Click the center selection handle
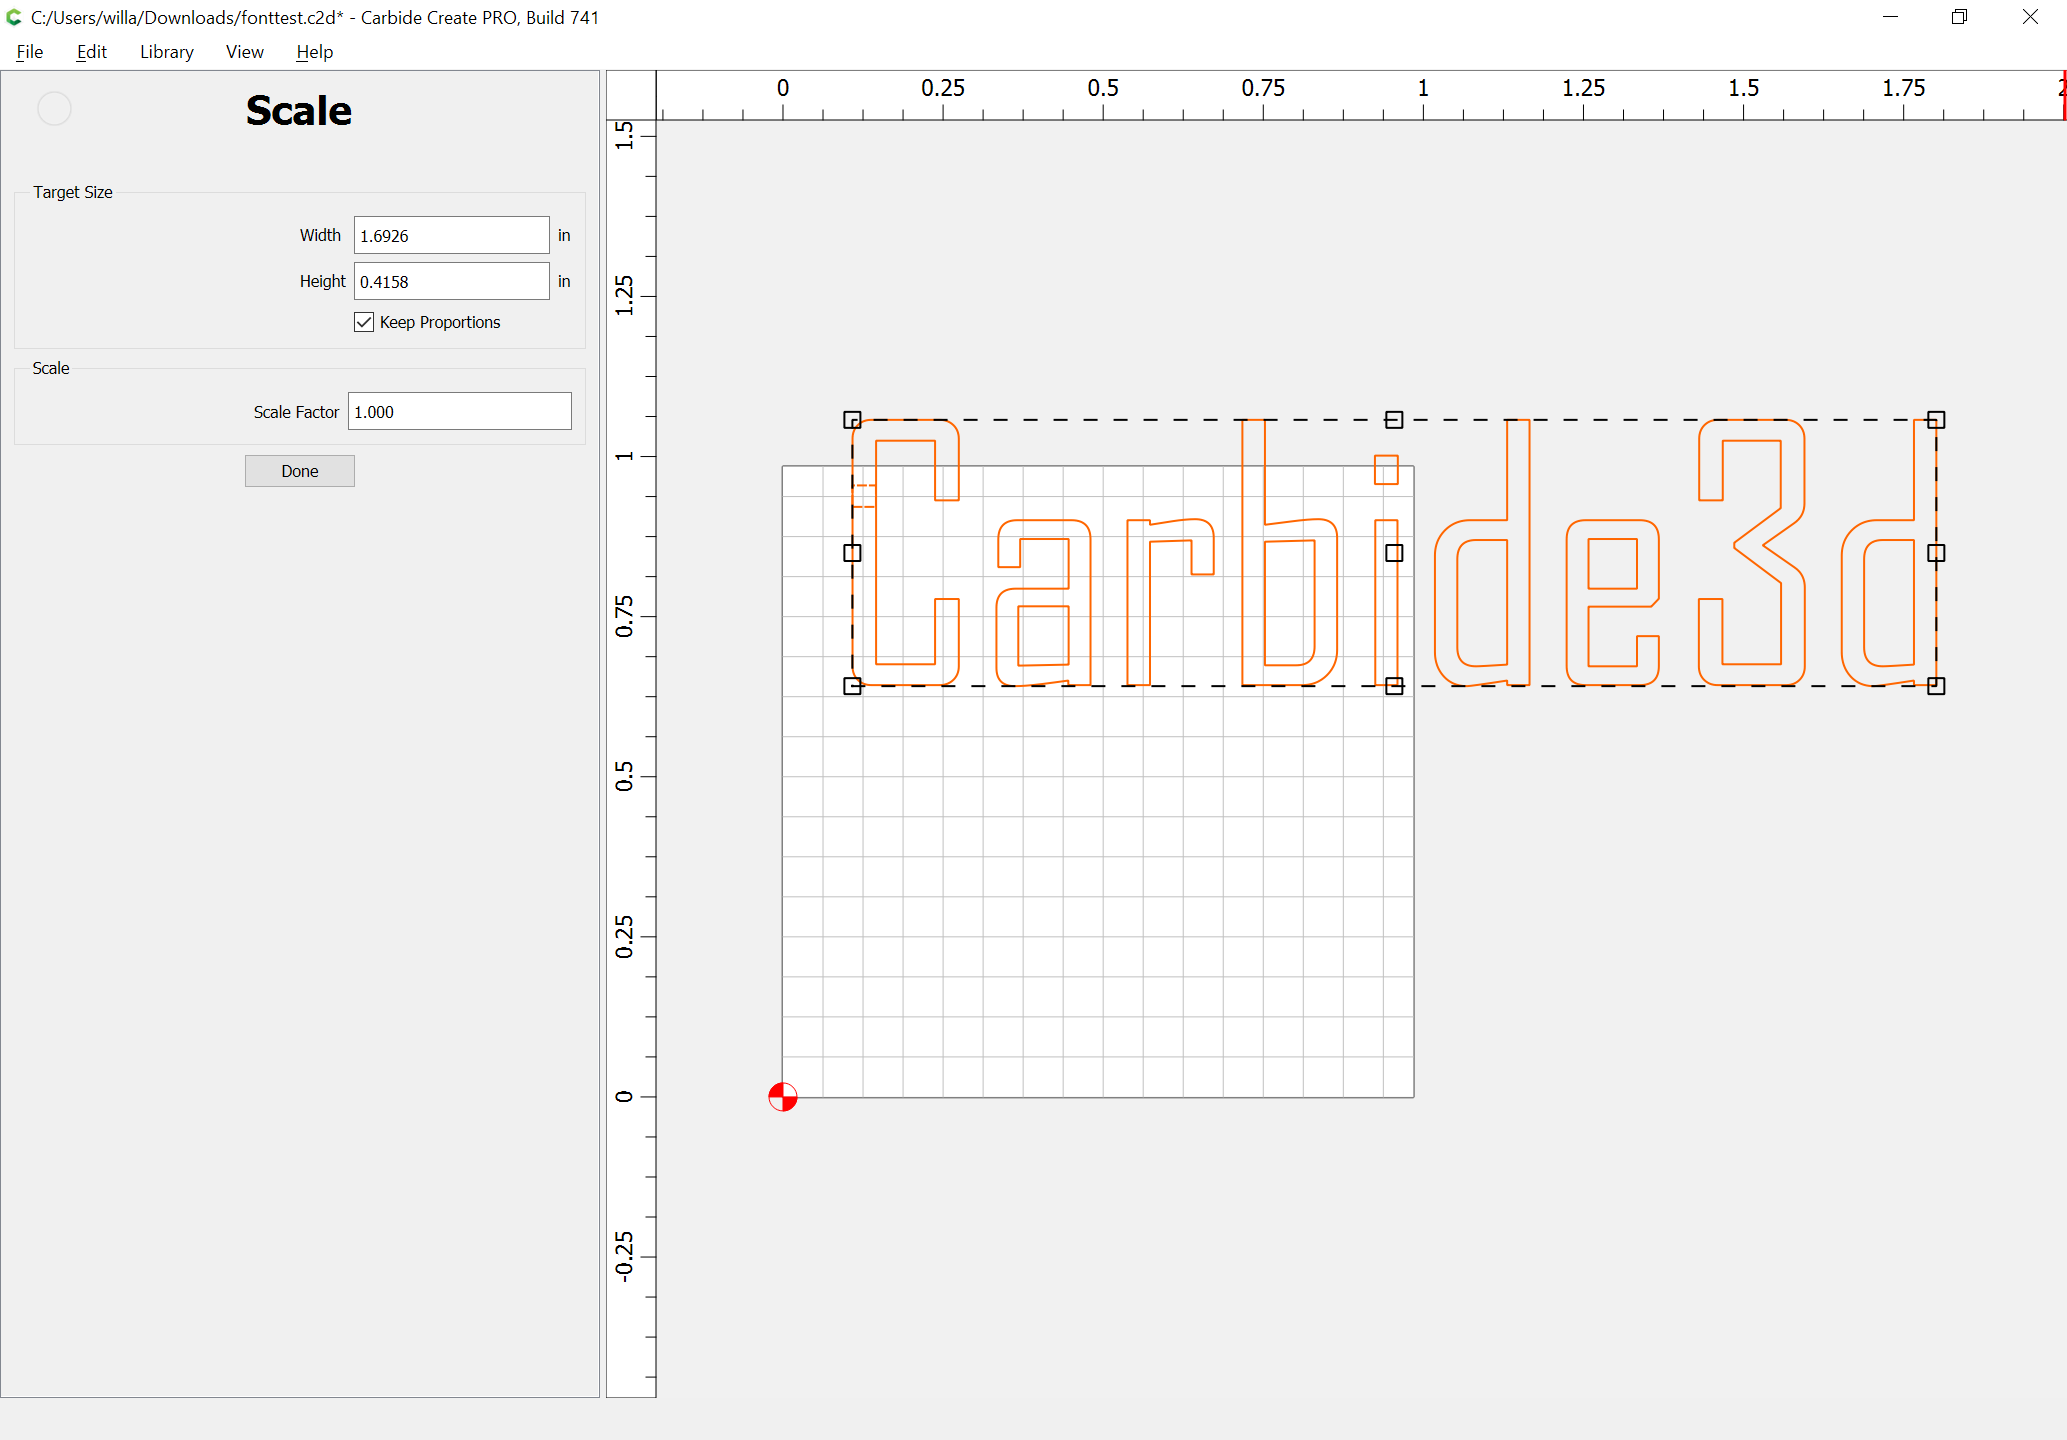 click(1394, 553)
